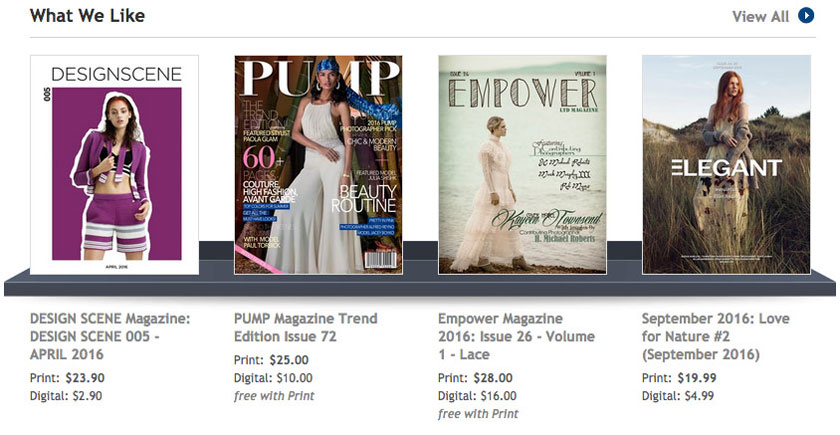Image resolution: width=840 pixels, height=435 pixels.
Task: Open DESIGN SCENE 005 - APRIL 2016 title link
Action: tap(110, 336)
